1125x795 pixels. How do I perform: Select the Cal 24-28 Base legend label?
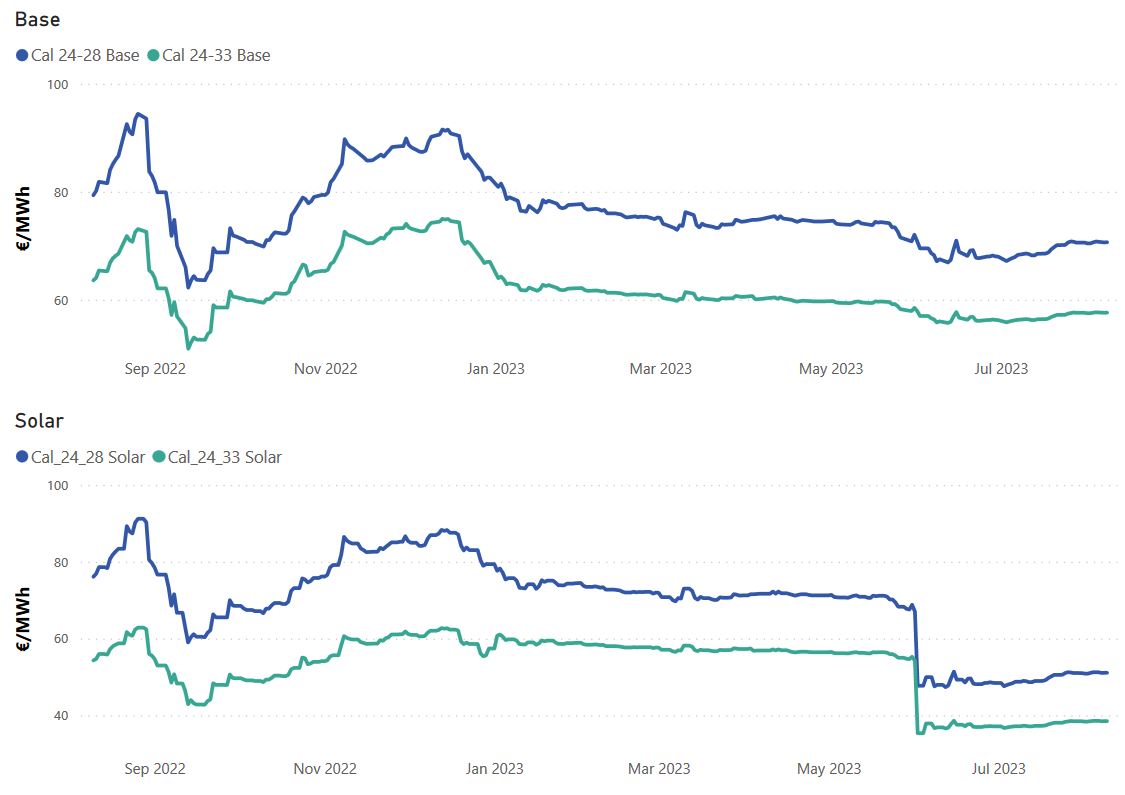coord(85,56)
